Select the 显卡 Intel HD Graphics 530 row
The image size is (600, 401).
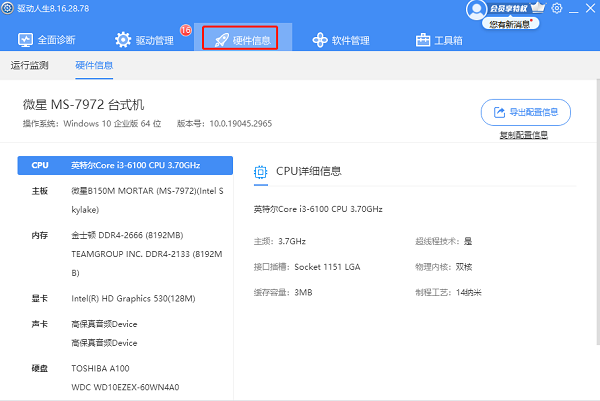tap(125, 297)
